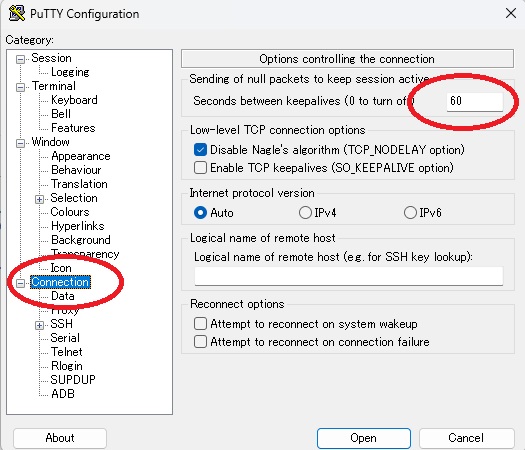Enable reconnect on connection failure

point(200,342)
